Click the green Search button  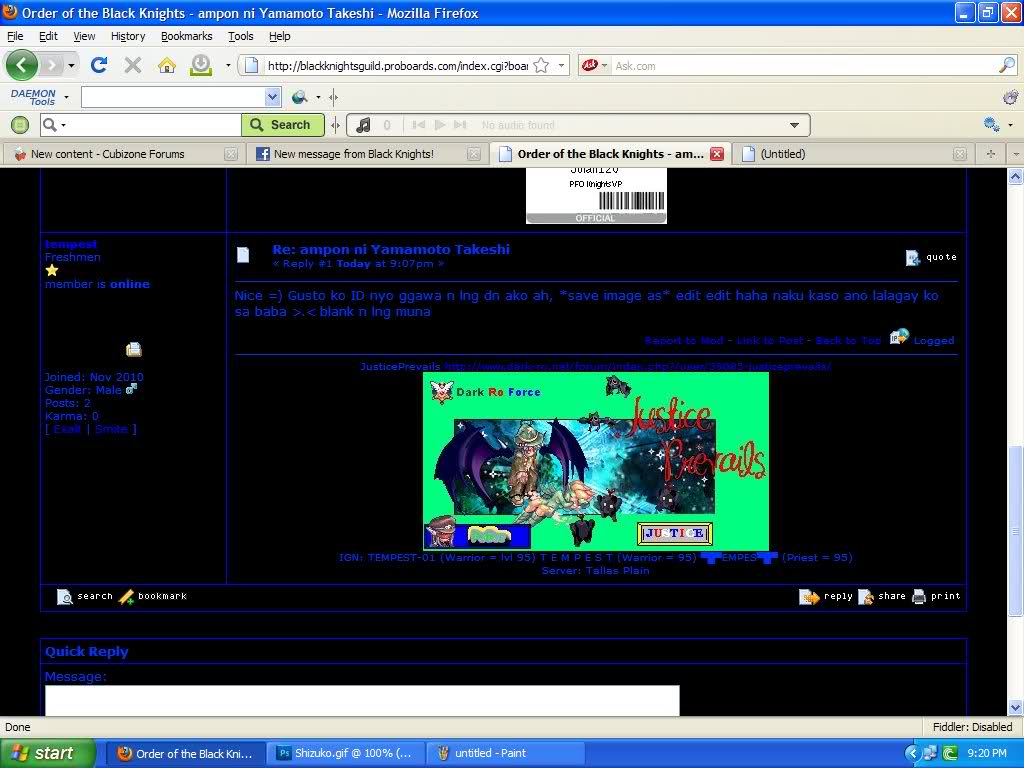coord(283,125)
